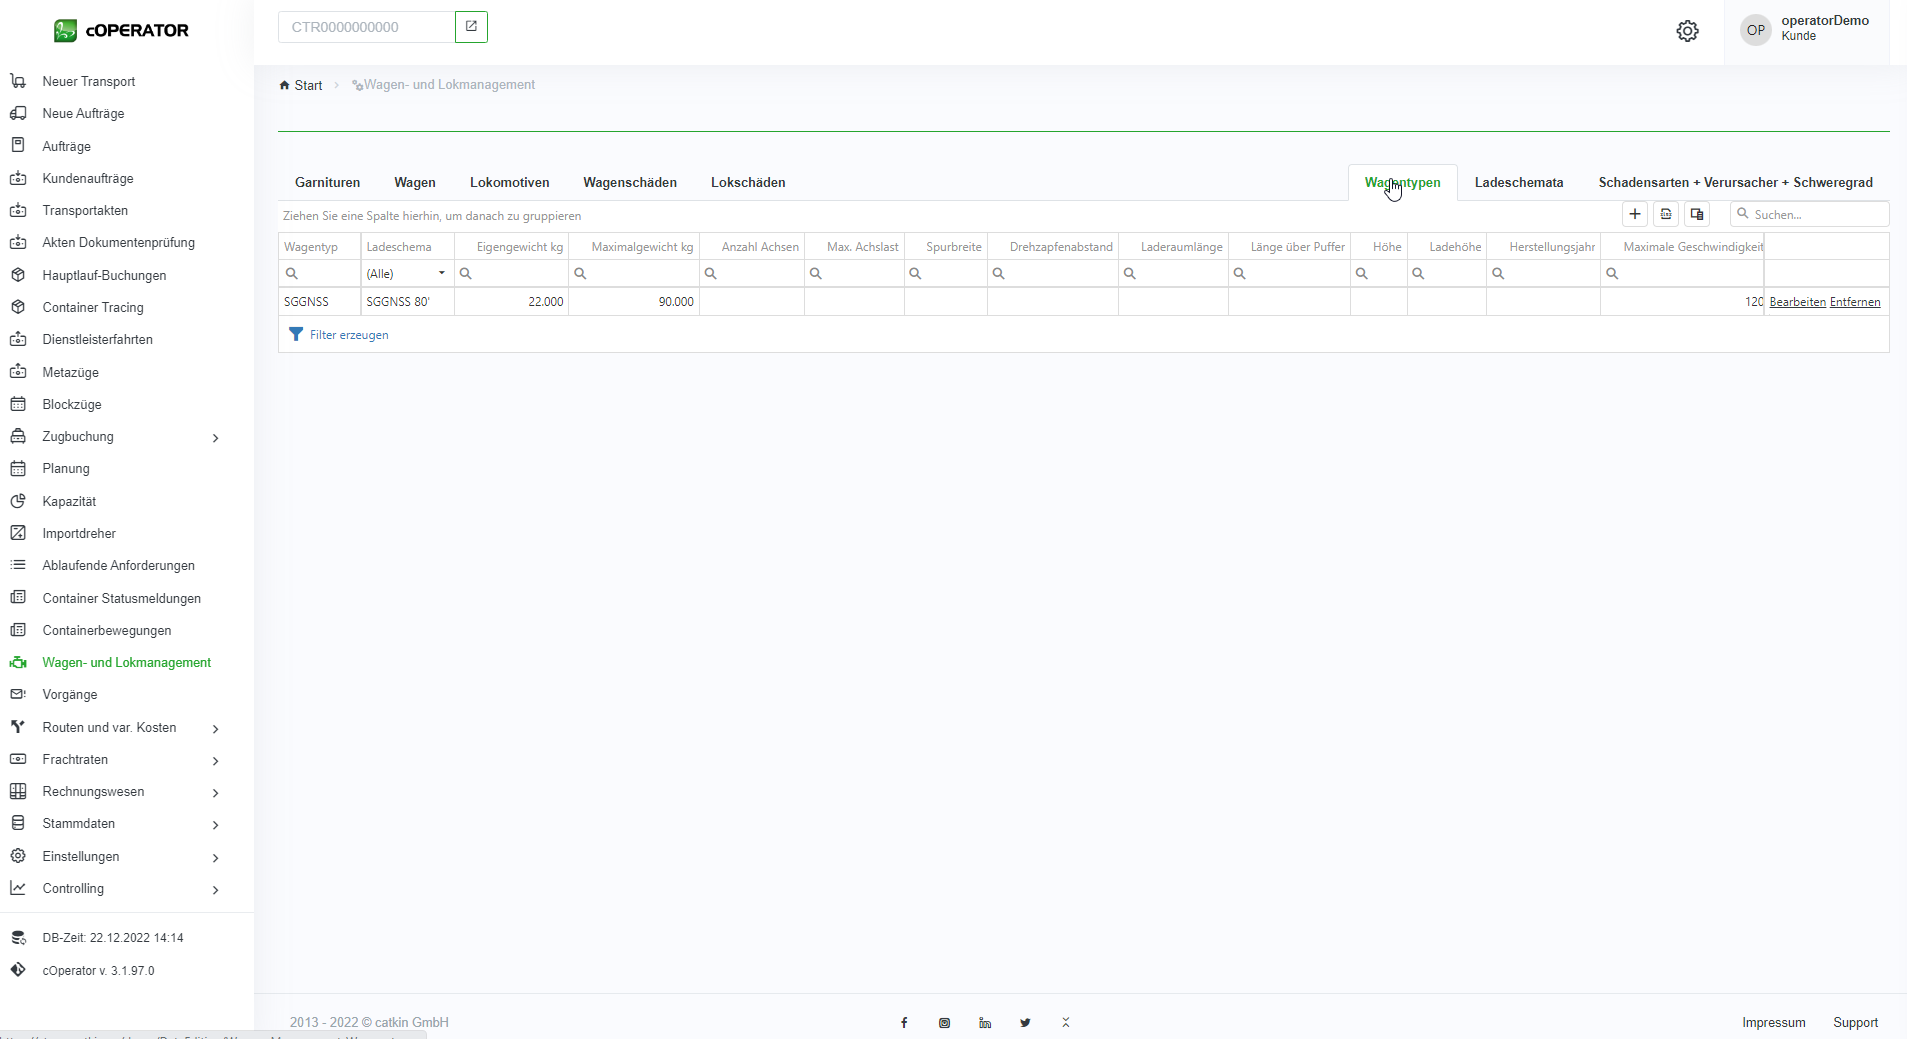1907x1039 pixels.
Task: Switch to the Lokomotiven tab
Action: pyautogui.click(x=509, y=183)
